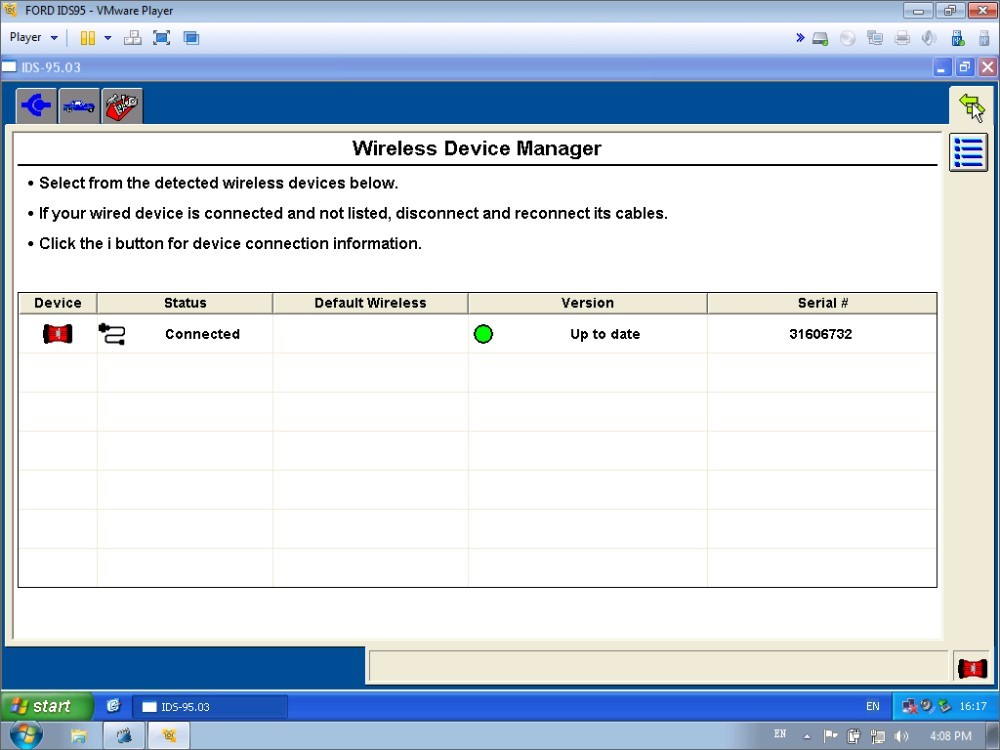The width and height of the screenshot is (1000, 750).
Task: Open the blue list menu icon
Action: (x=968, y=152)
